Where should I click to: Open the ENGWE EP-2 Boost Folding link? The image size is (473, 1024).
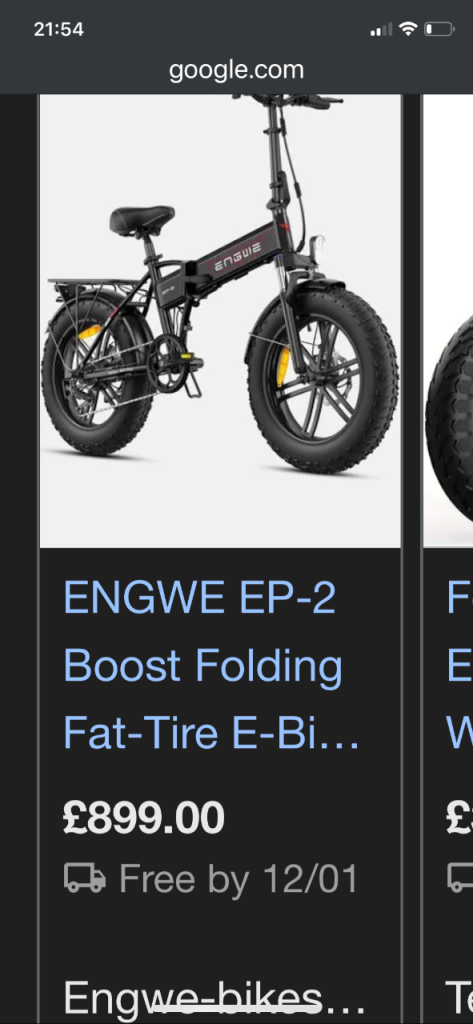pyautogui.click(x=211, y=665)
